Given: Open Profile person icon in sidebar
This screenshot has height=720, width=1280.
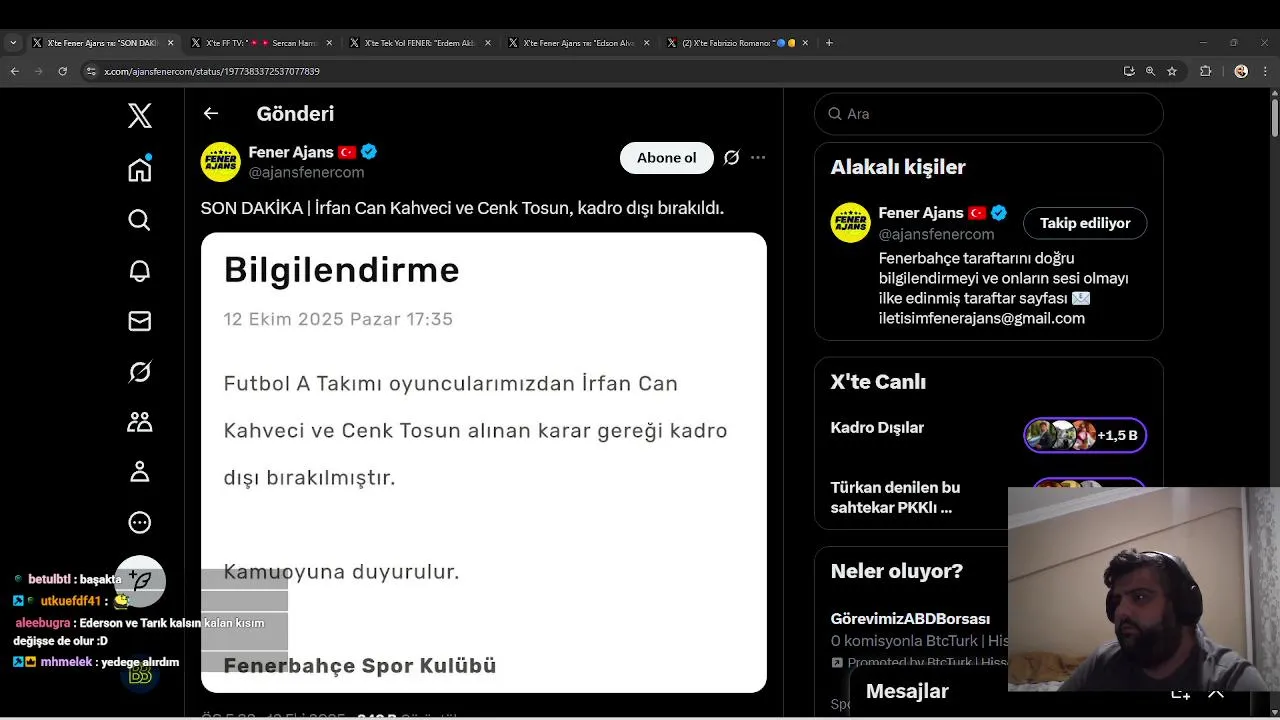Looking at the screenshot, I should point(140,472).
